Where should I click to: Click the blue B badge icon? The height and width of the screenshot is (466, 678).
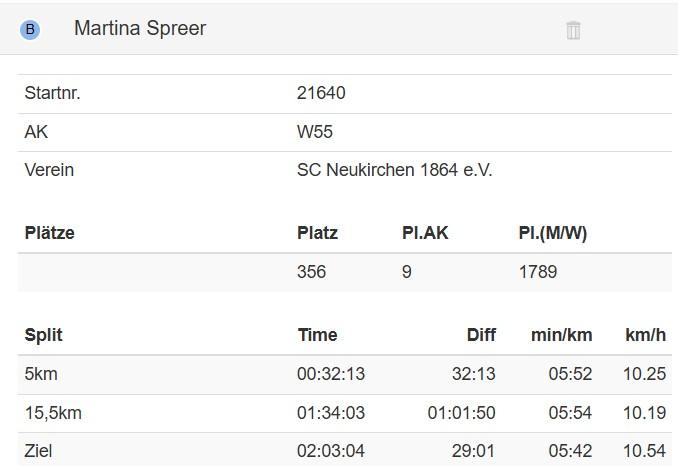pos(30,29)
